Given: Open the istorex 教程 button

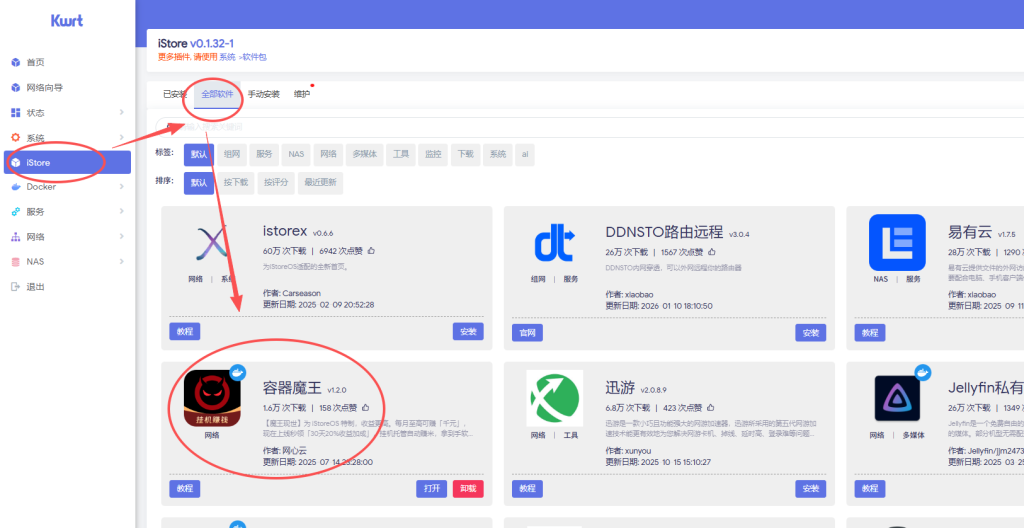Looking at the screenshot, I should coord(185,332).
